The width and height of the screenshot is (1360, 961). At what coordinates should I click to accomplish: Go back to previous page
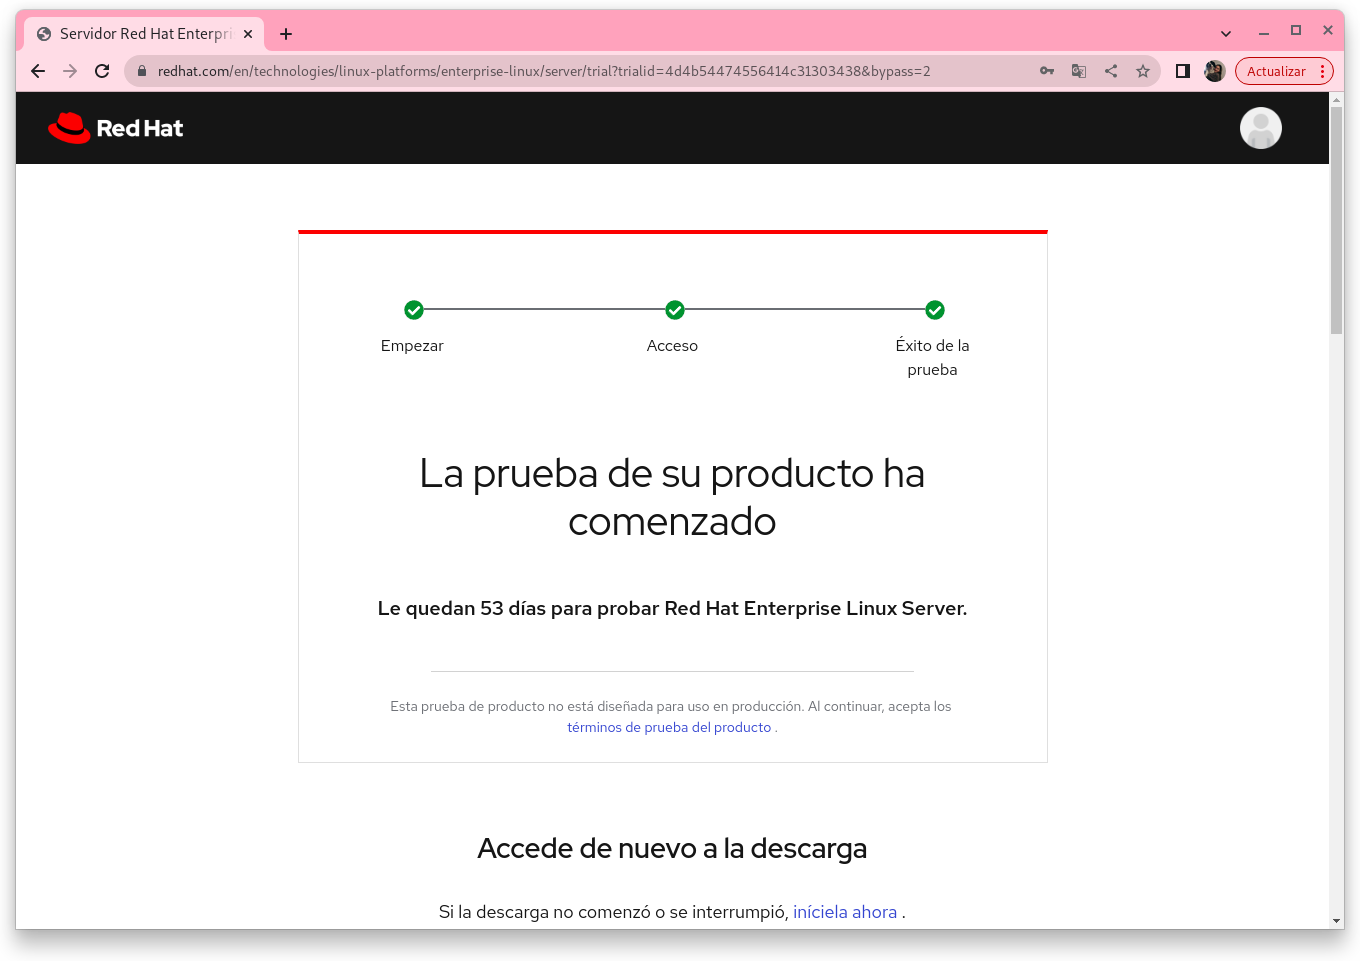[38, 71]
